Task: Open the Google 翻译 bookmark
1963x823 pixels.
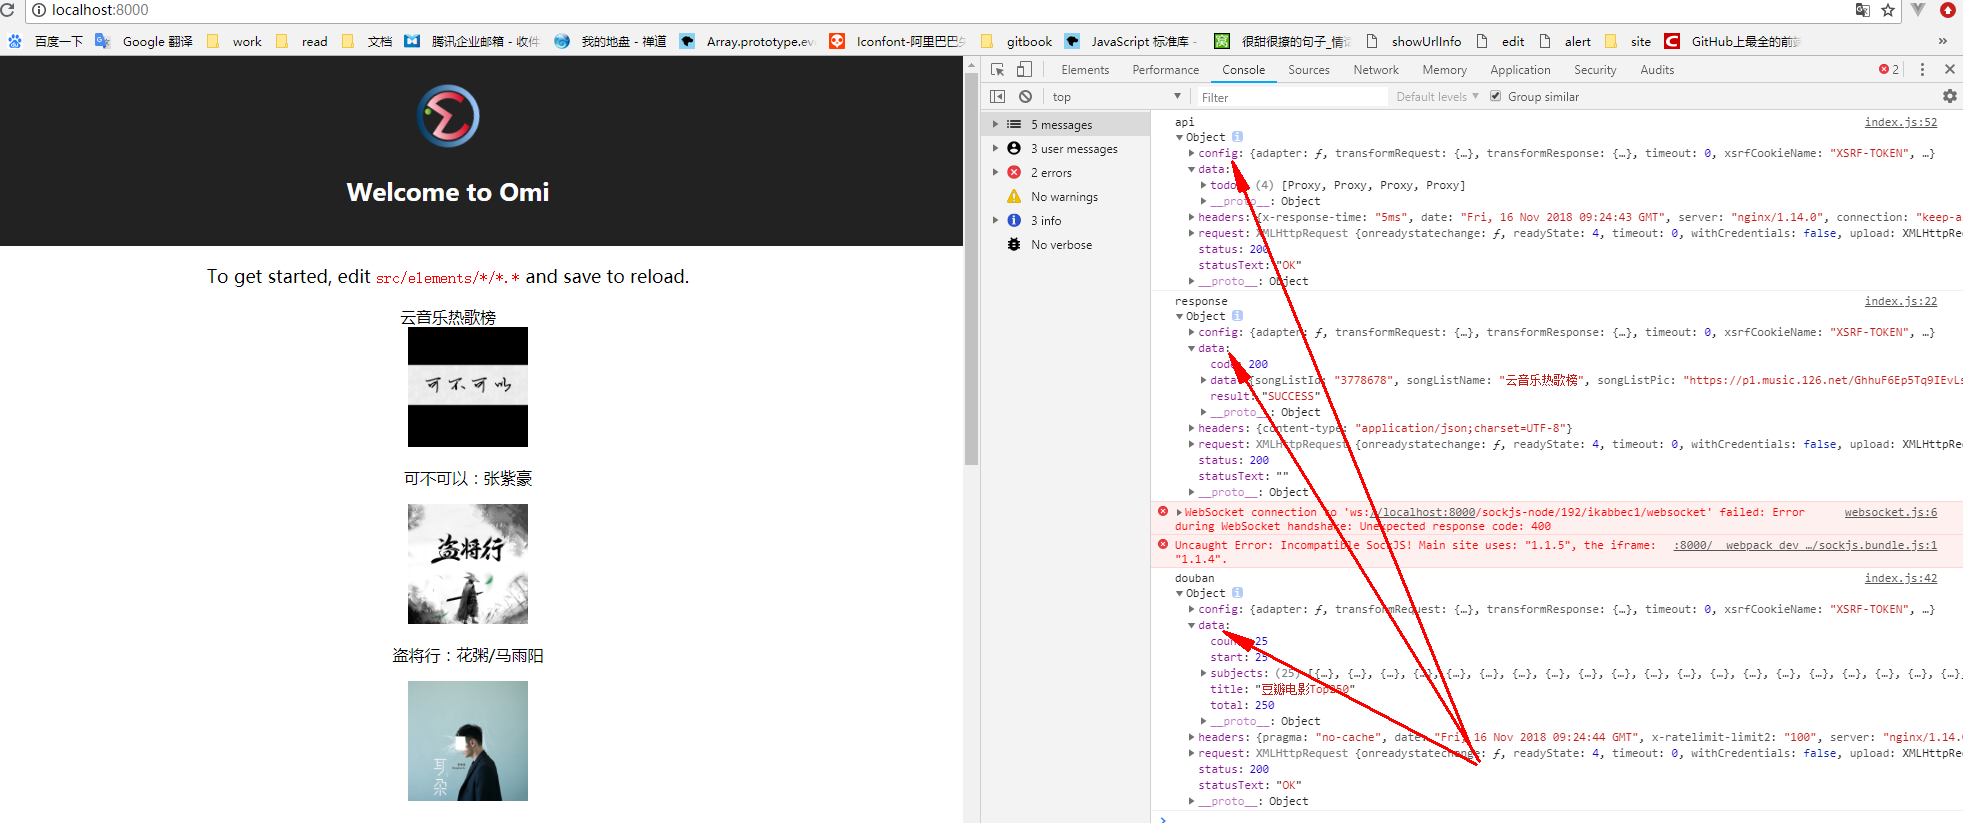Action: 144,41
